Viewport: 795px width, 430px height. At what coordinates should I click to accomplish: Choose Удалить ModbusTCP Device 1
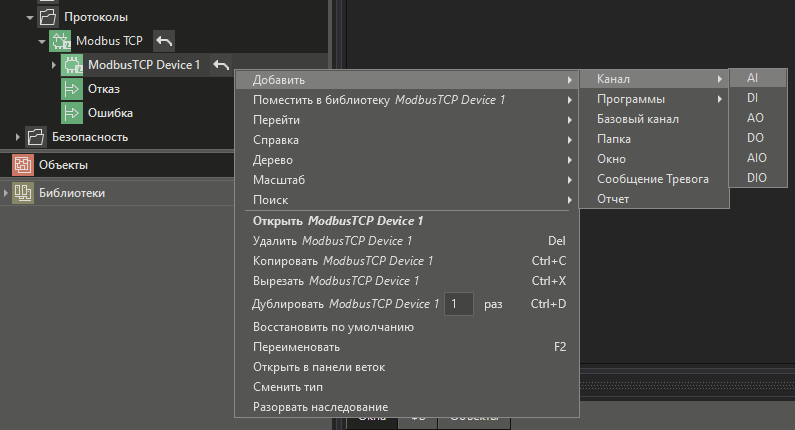point(332,241)
